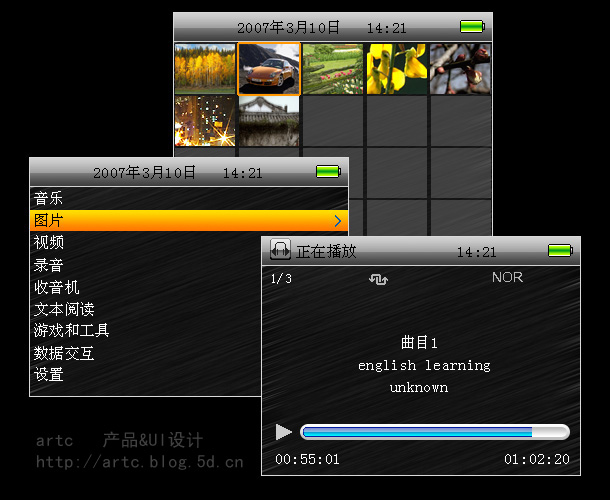Open 设置 at the menu bottom
Viewport: 610px width, 500px height.
coord(145,375)
